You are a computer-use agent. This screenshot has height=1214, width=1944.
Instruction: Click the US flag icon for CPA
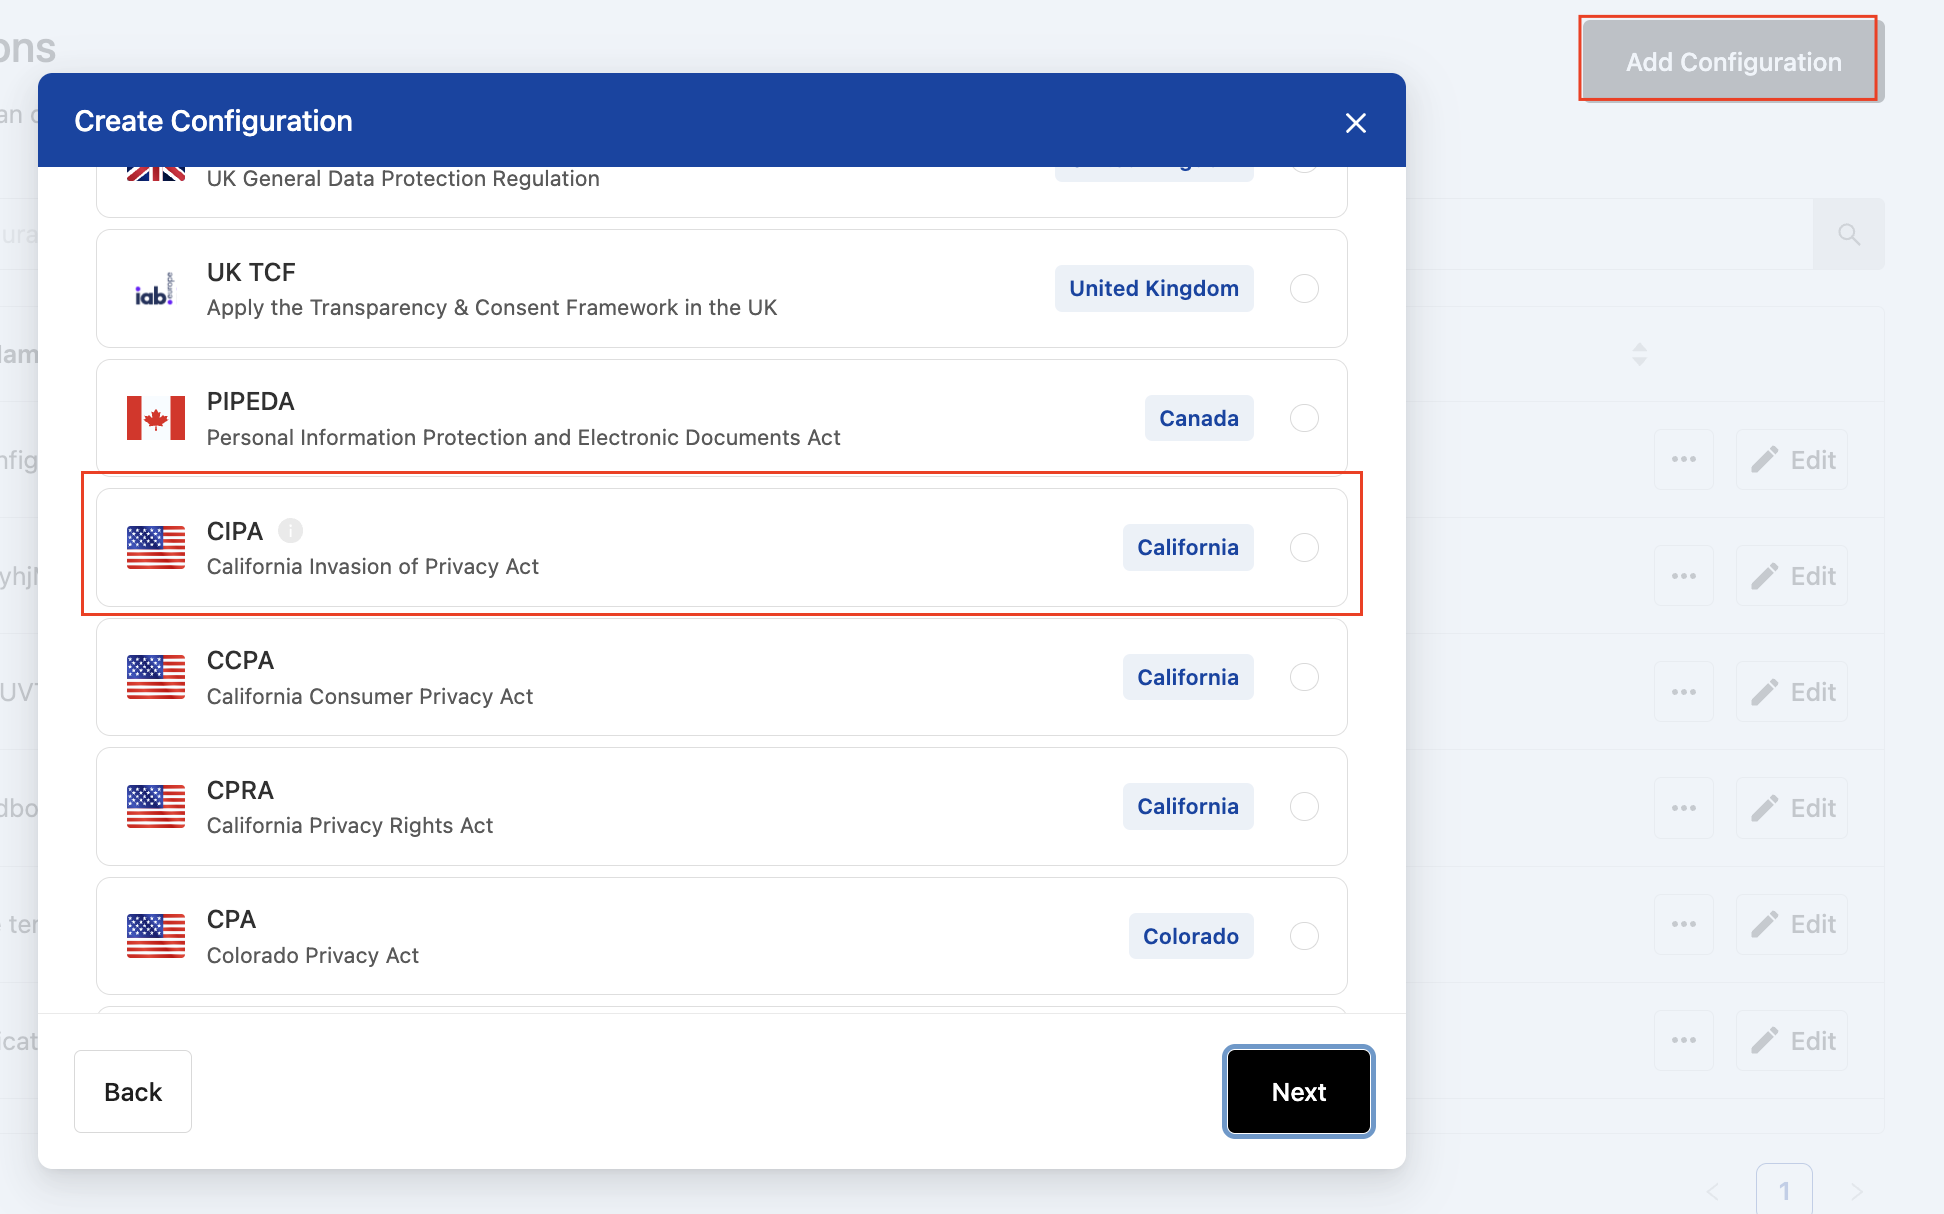[156, 936]
